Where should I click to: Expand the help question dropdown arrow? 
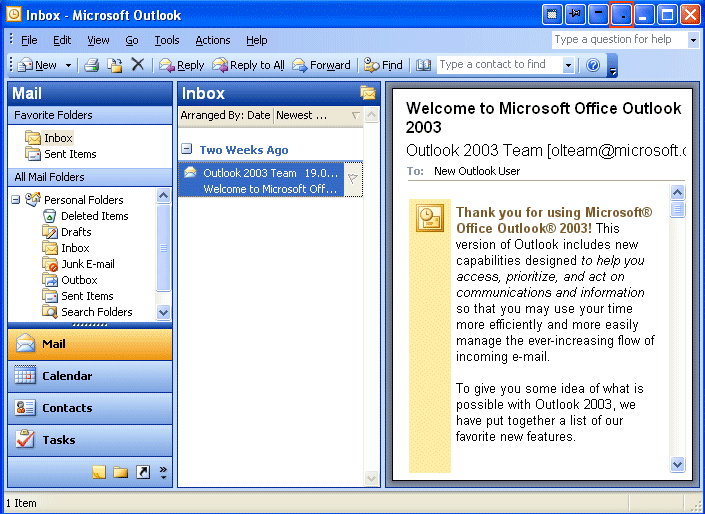pyautogui.click(x=693, y=40)
